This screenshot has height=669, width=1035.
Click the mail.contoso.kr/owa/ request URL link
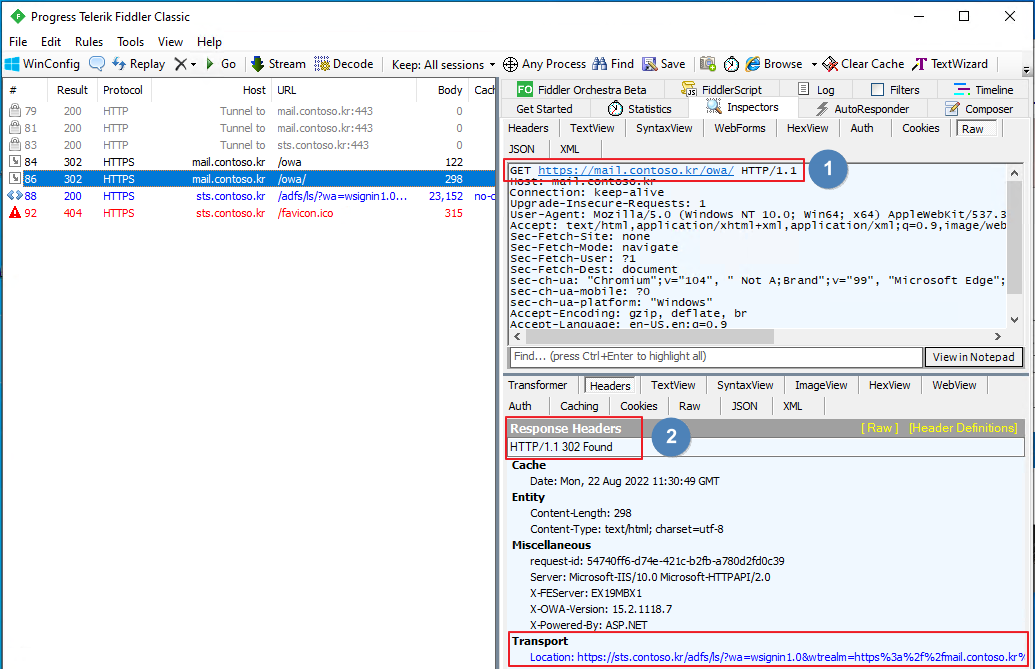coord(636,170)
